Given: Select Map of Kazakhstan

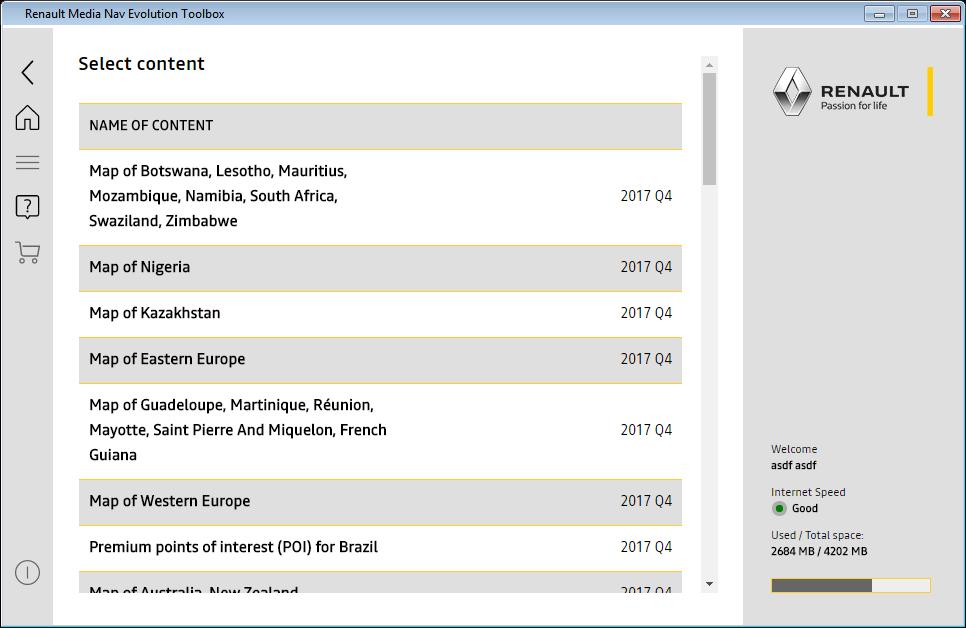Looking at the screenshot, I should tap(380, 314).
